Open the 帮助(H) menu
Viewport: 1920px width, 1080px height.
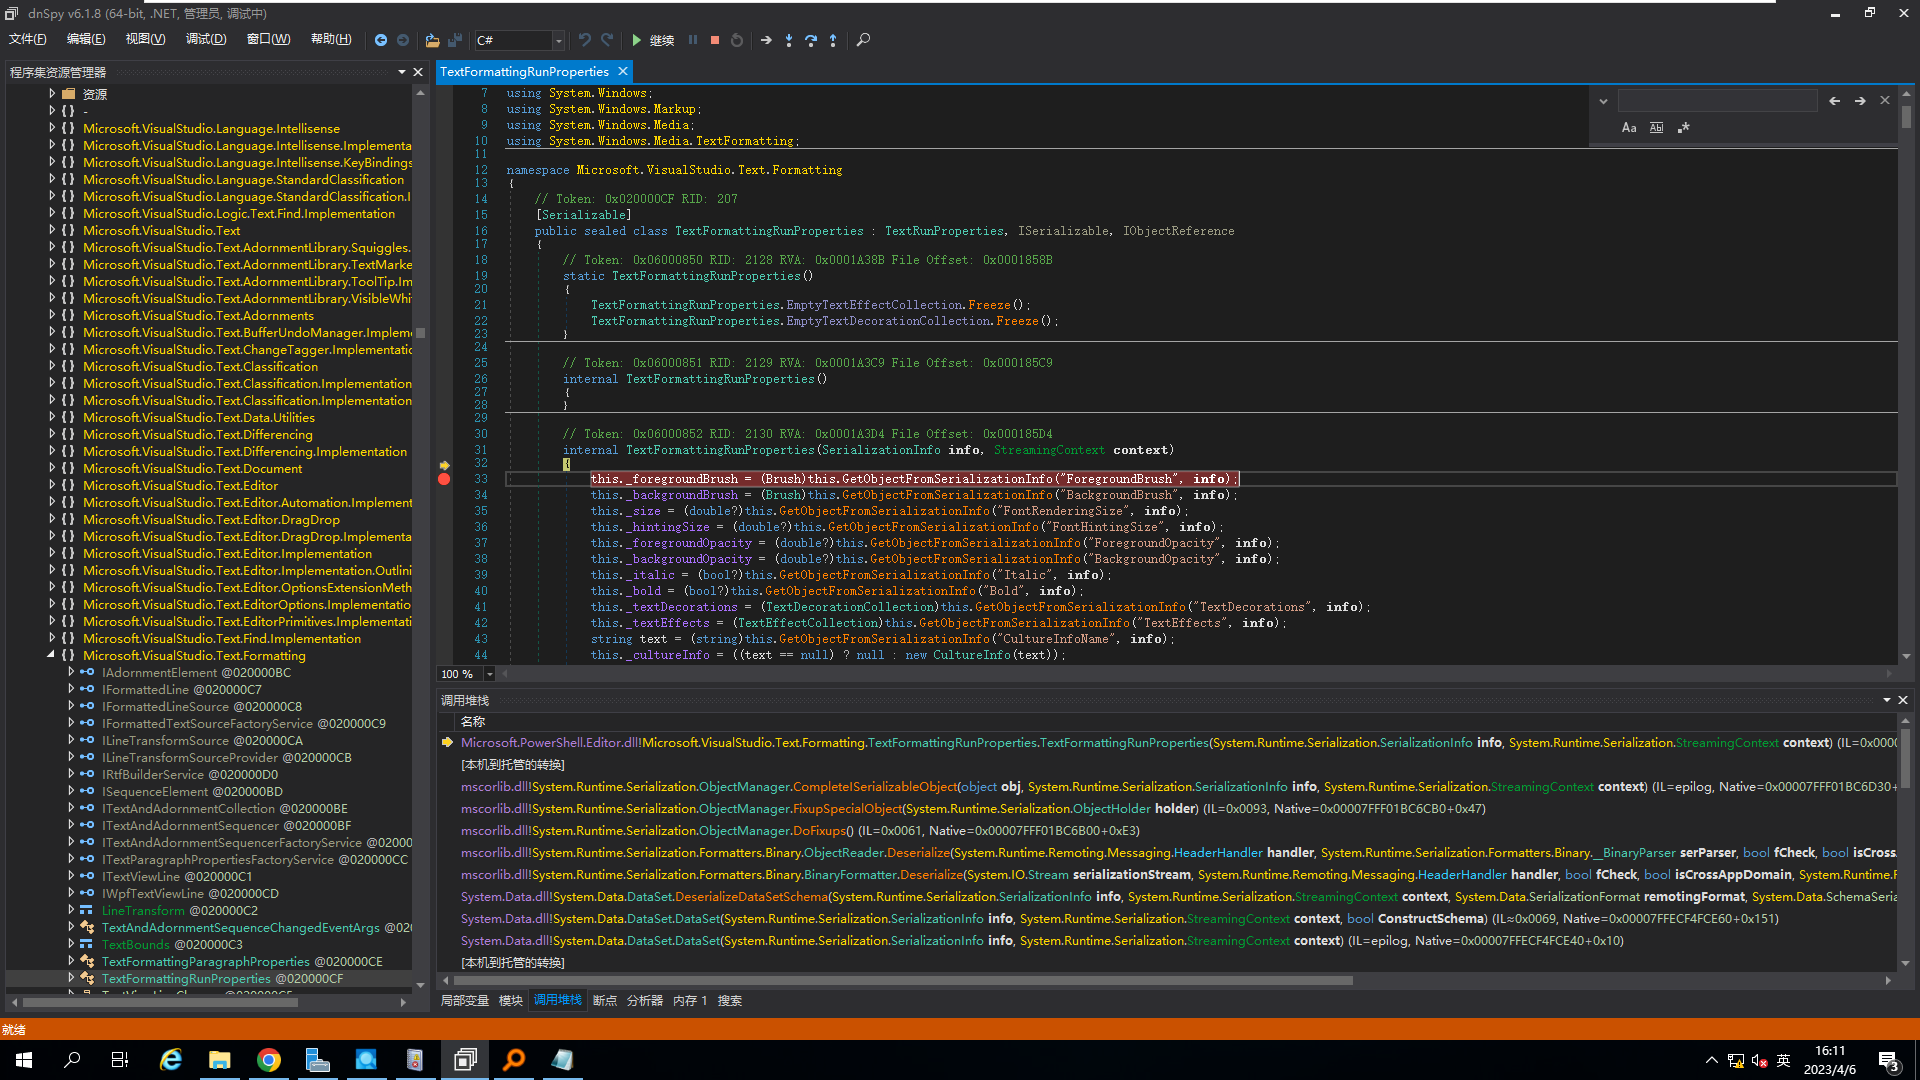click(x=331, y=39)
